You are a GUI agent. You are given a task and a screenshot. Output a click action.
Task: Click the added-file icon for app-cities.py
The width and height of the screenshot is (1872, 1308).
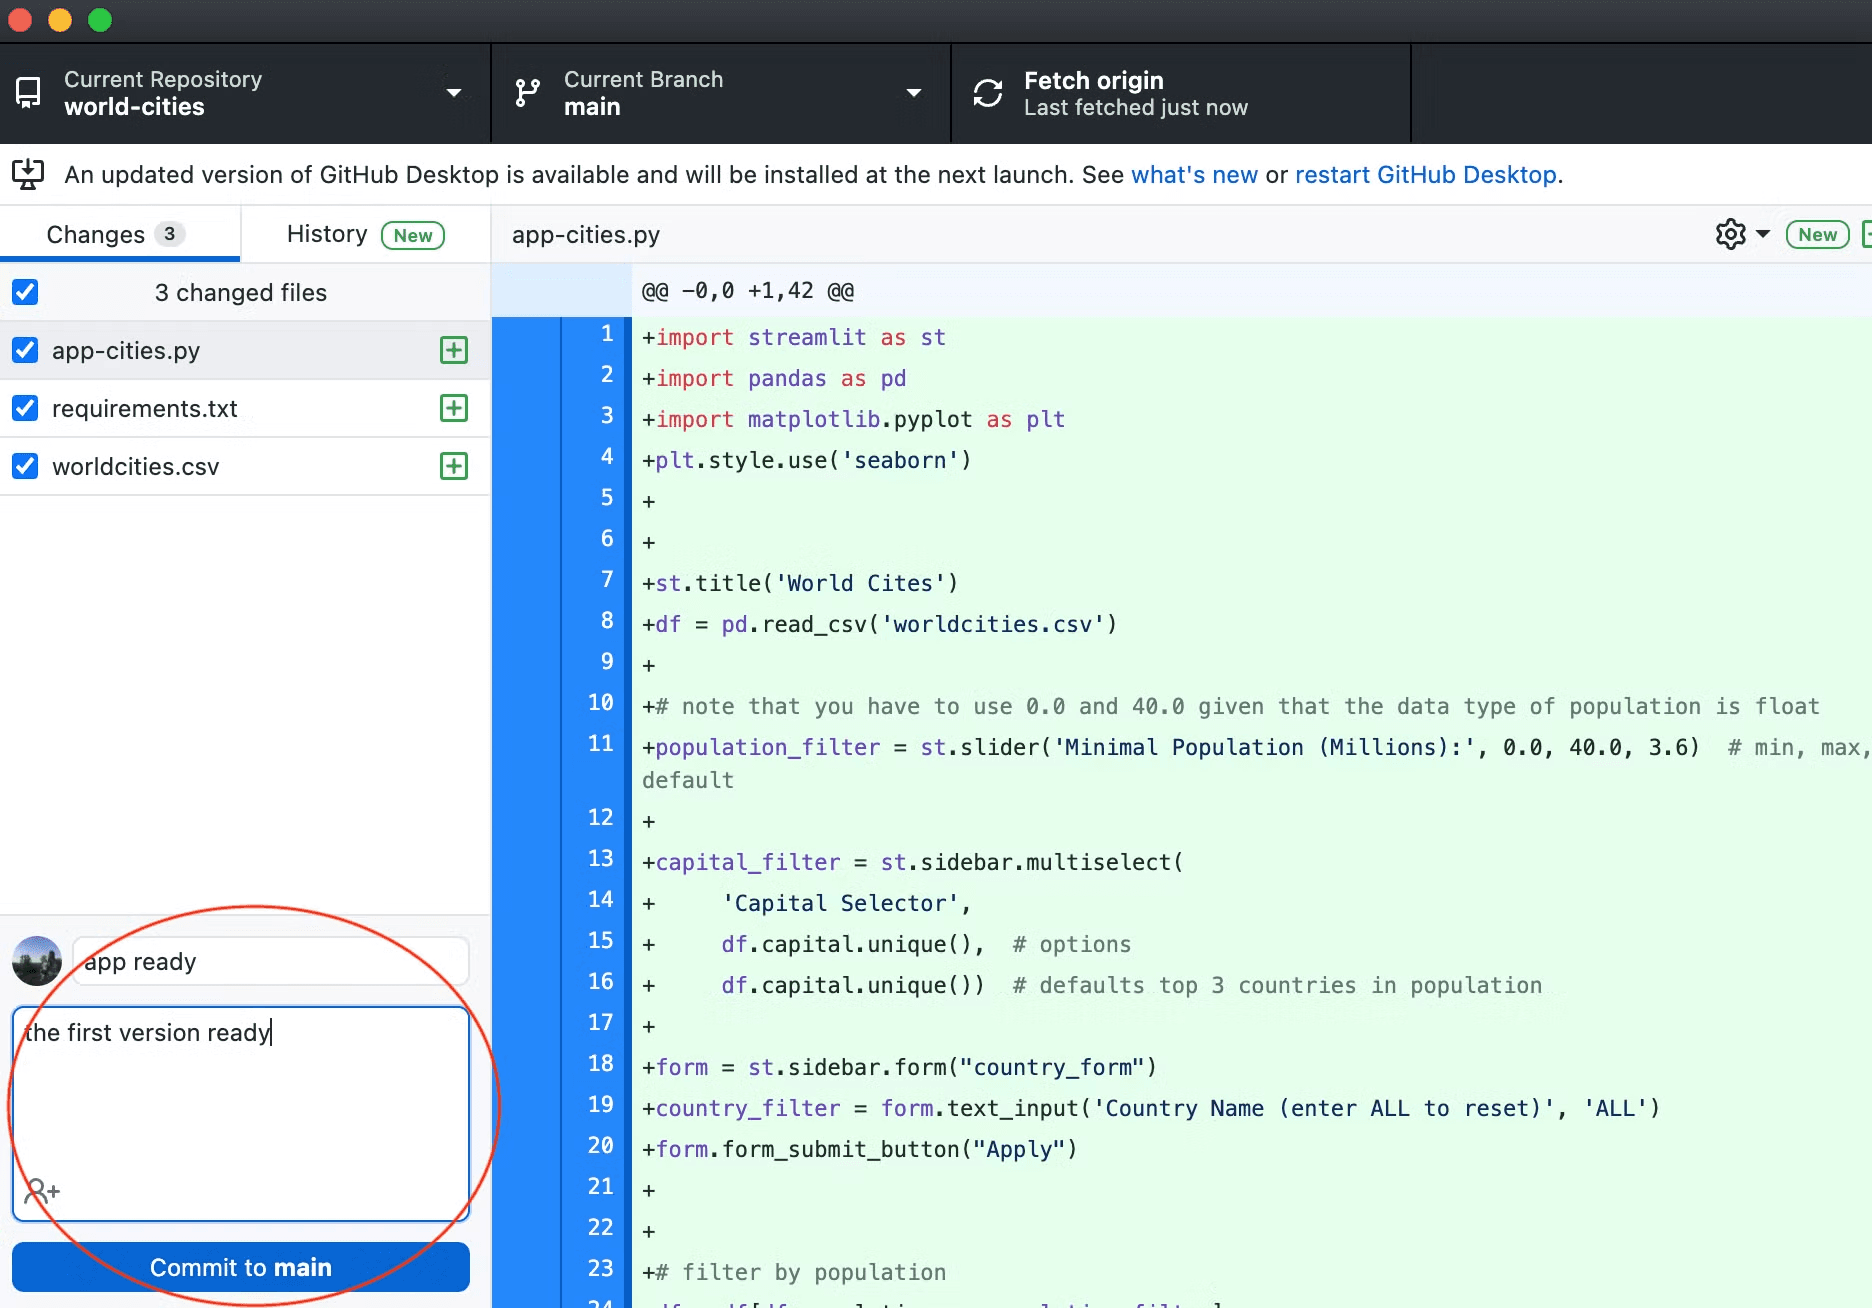point(454,350)
